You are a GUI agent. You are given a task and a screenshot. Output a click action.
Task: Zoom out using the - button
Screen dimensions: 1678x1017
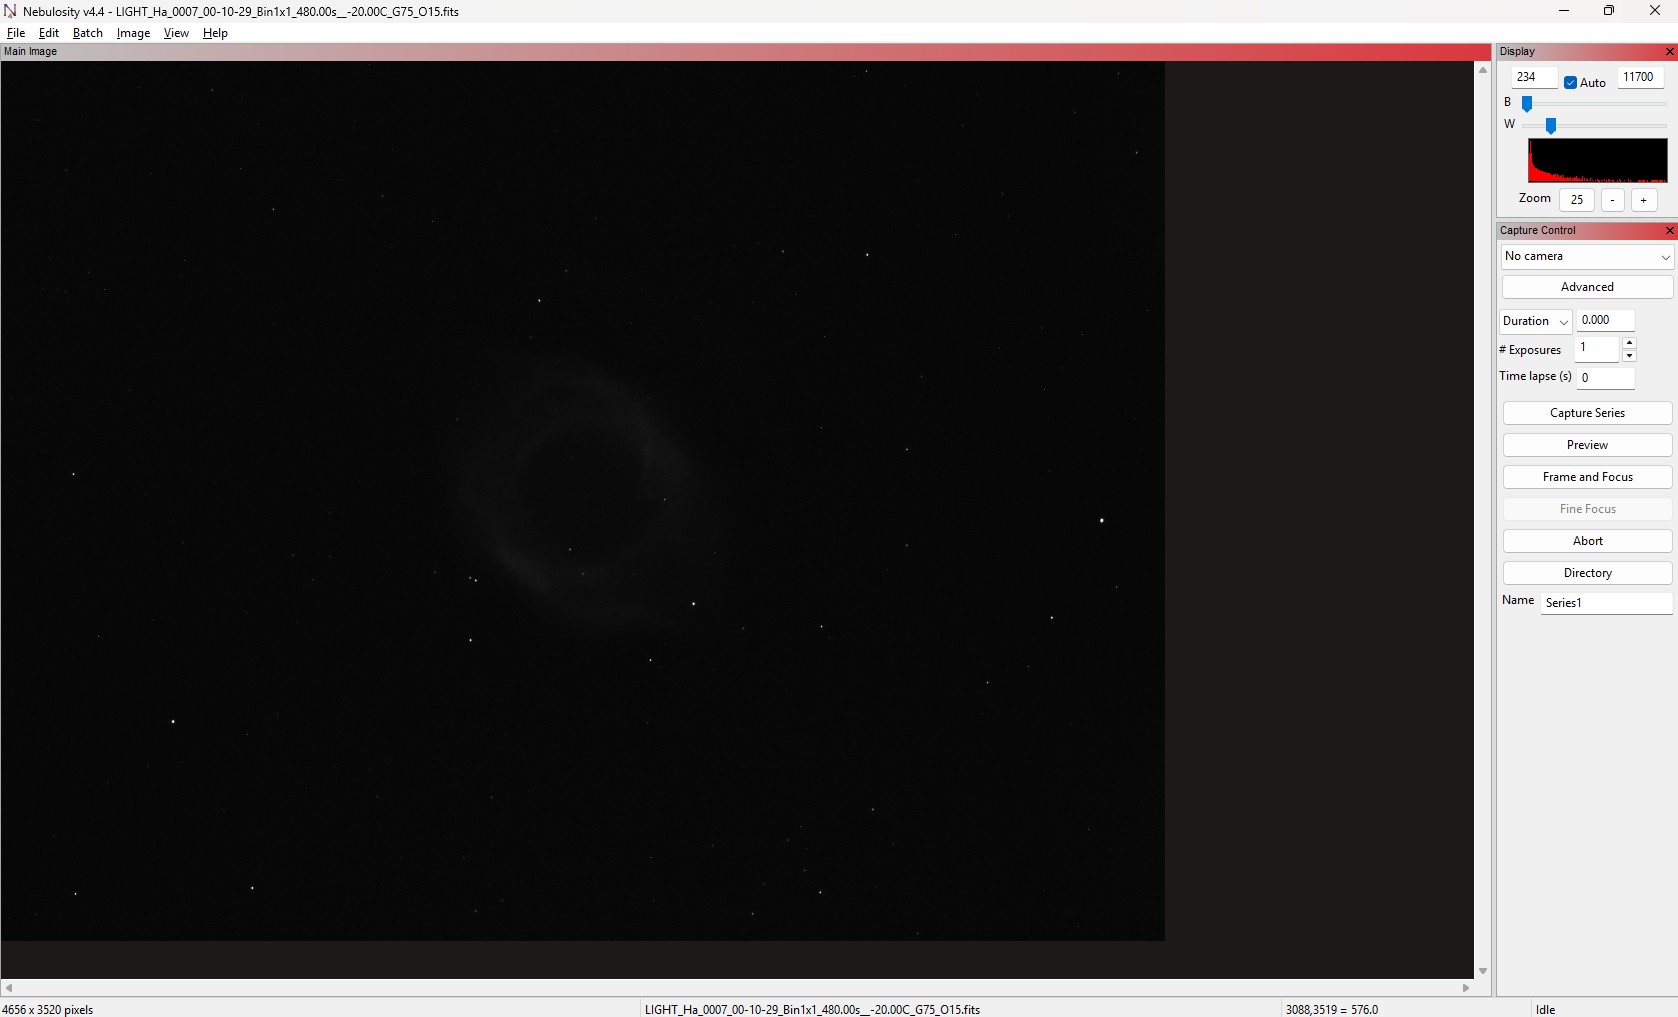[1613, 200]
